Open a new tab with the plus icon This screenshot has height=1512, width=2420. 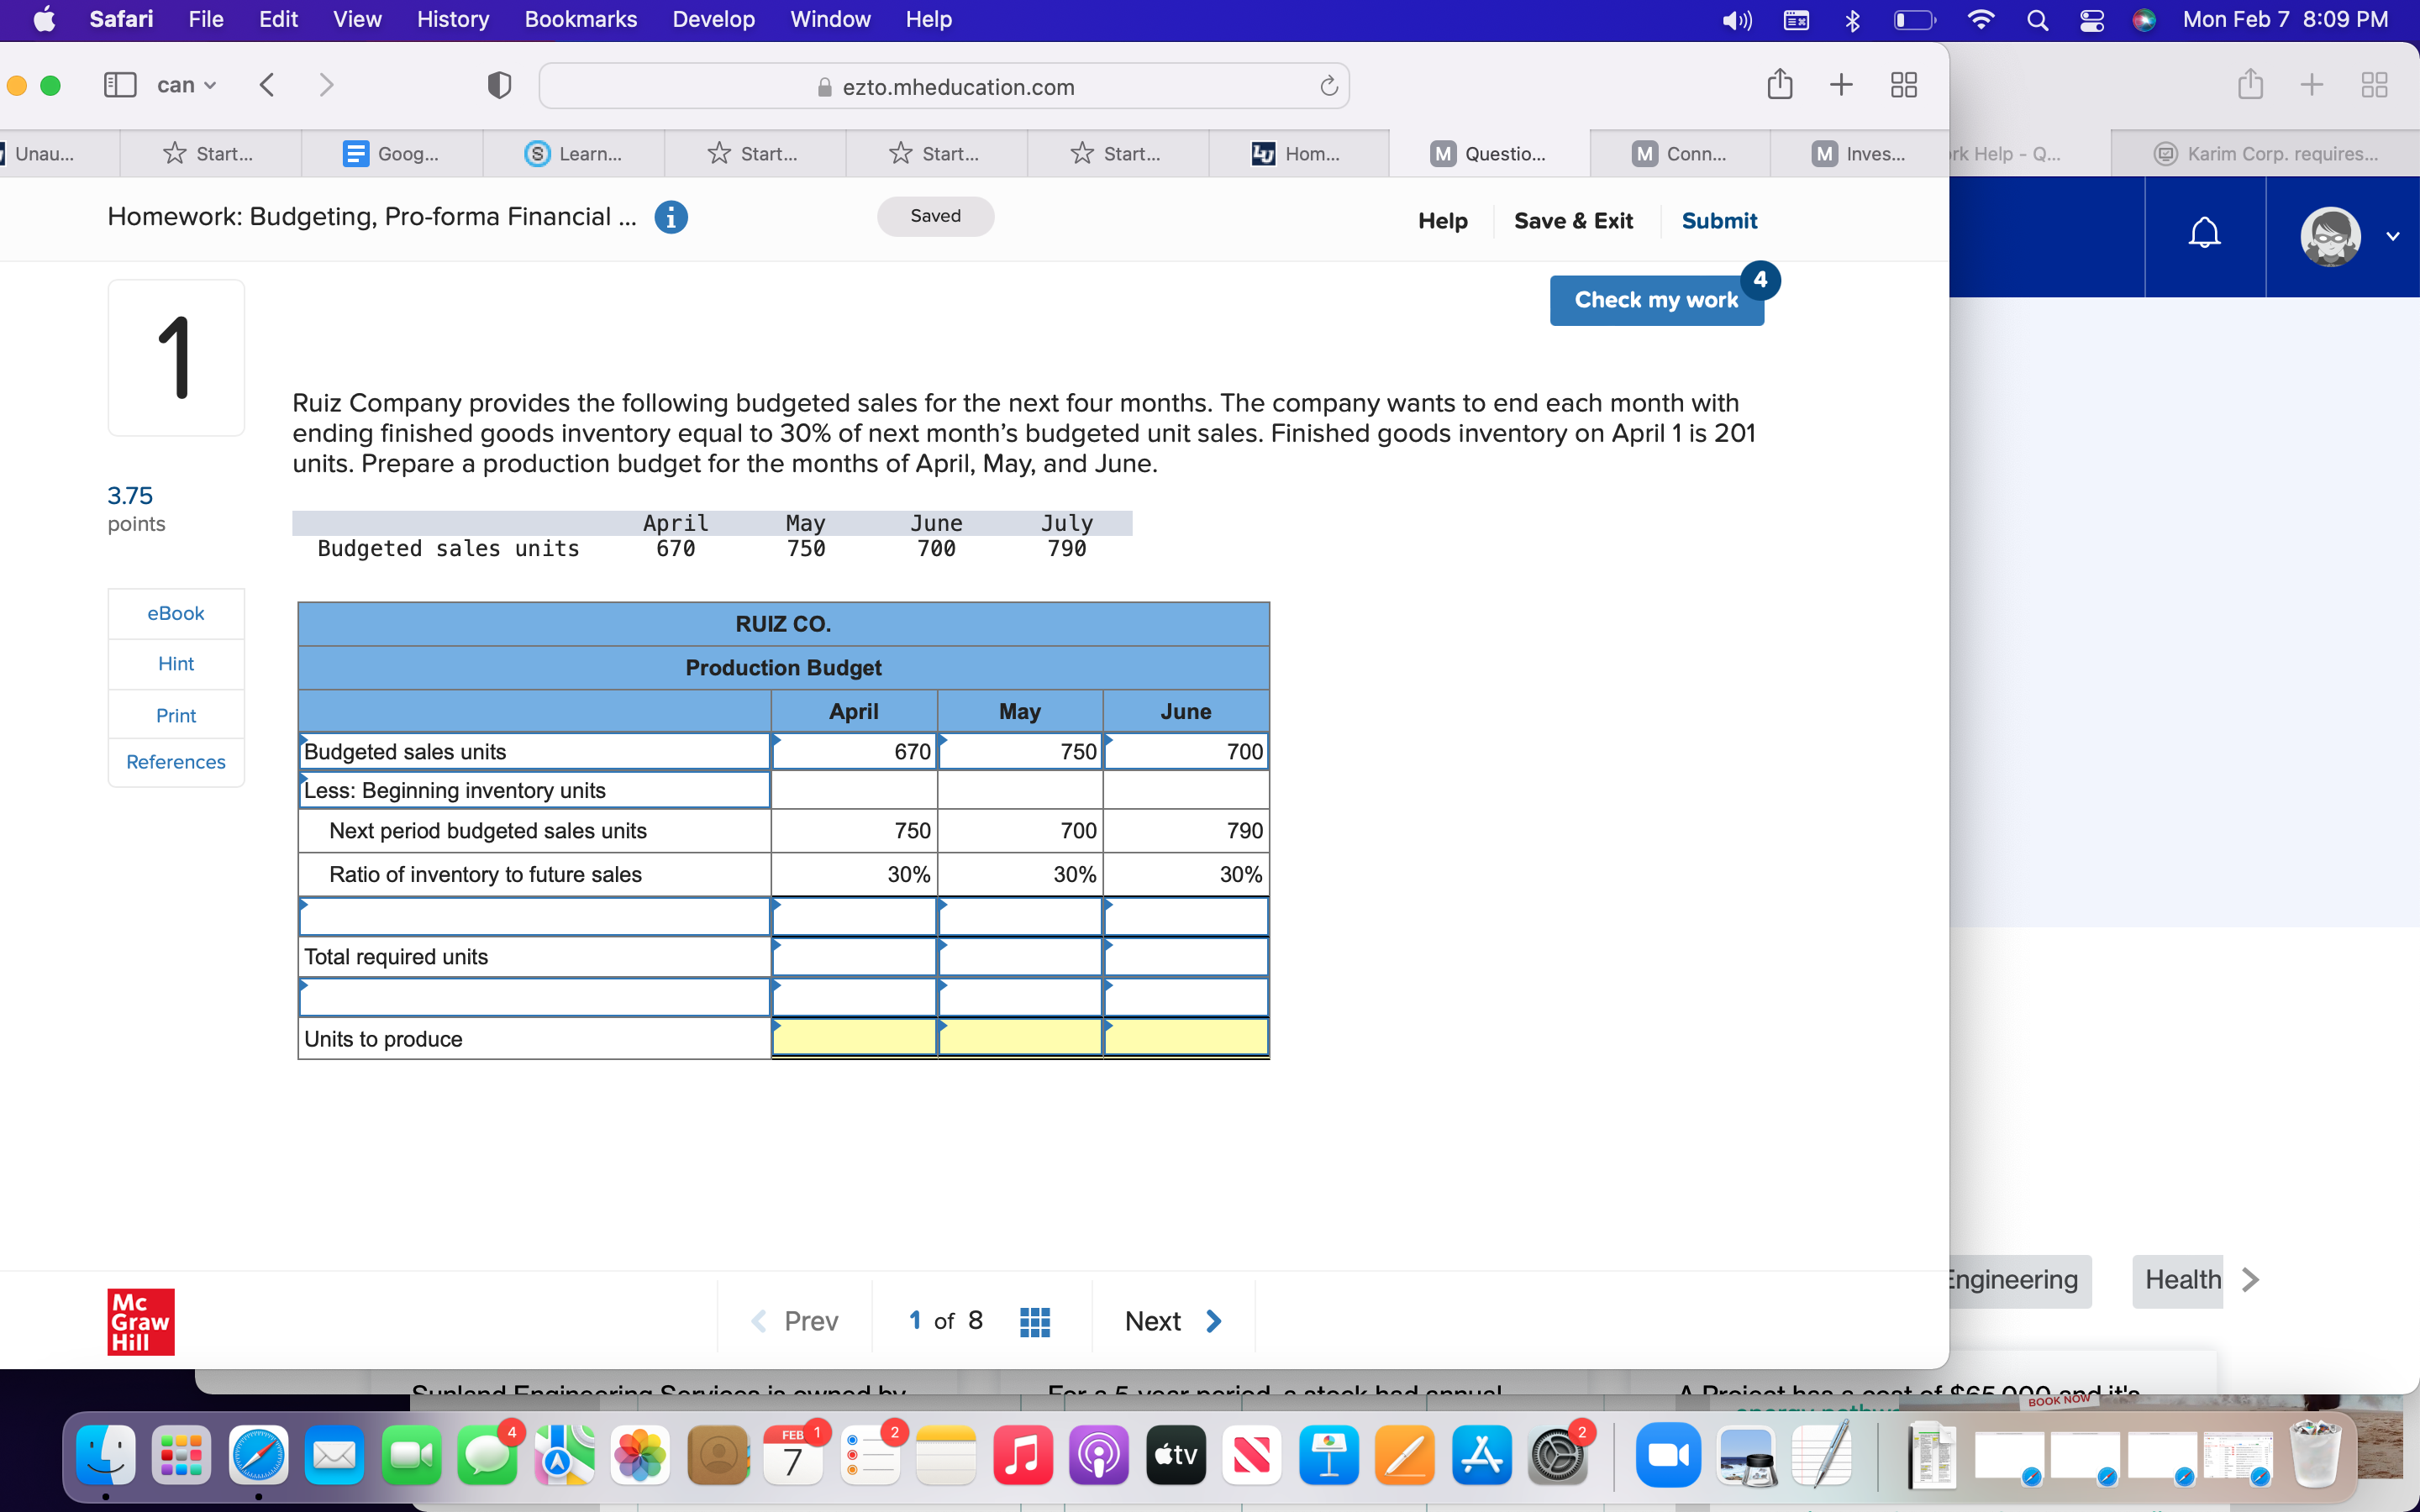click(1841, 84)
